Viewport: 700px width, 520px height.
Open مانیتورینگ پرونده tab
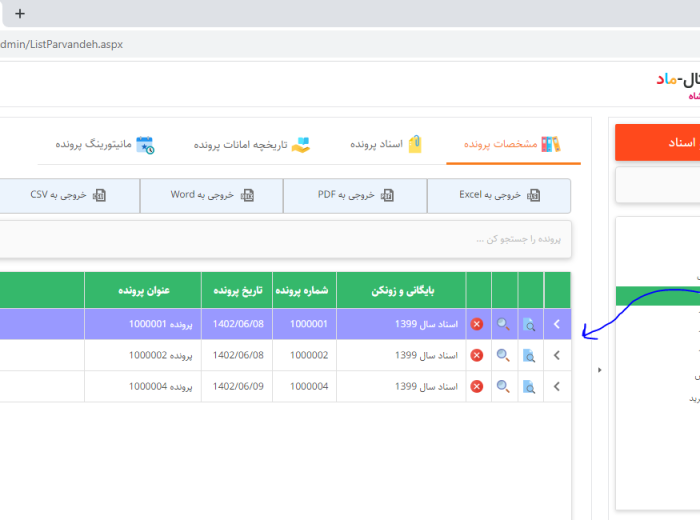[x=104, y=144]
